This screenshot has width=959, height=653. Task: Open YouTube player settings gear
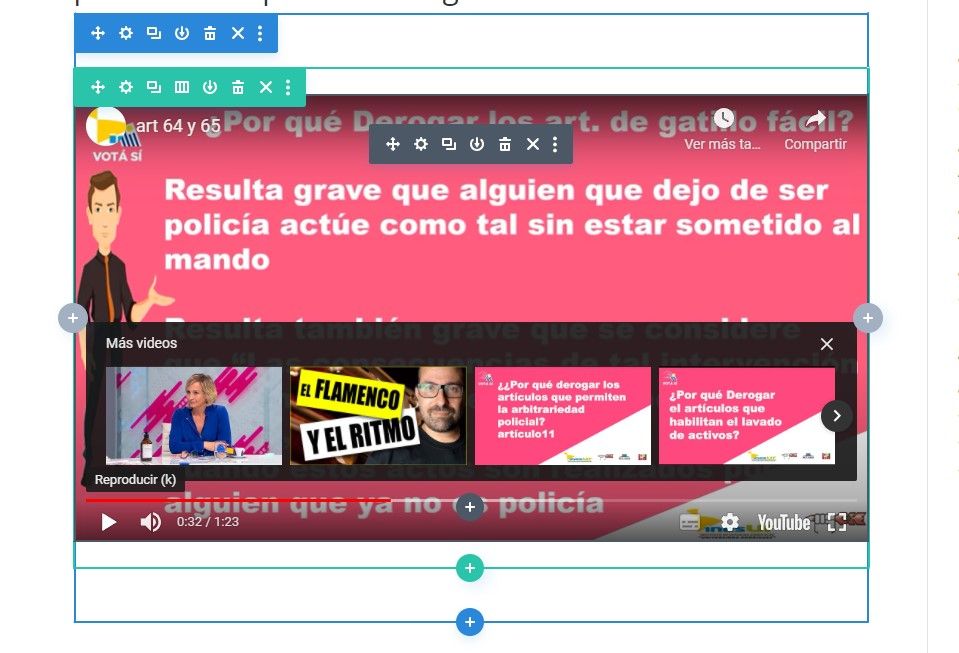click(730, 522)
